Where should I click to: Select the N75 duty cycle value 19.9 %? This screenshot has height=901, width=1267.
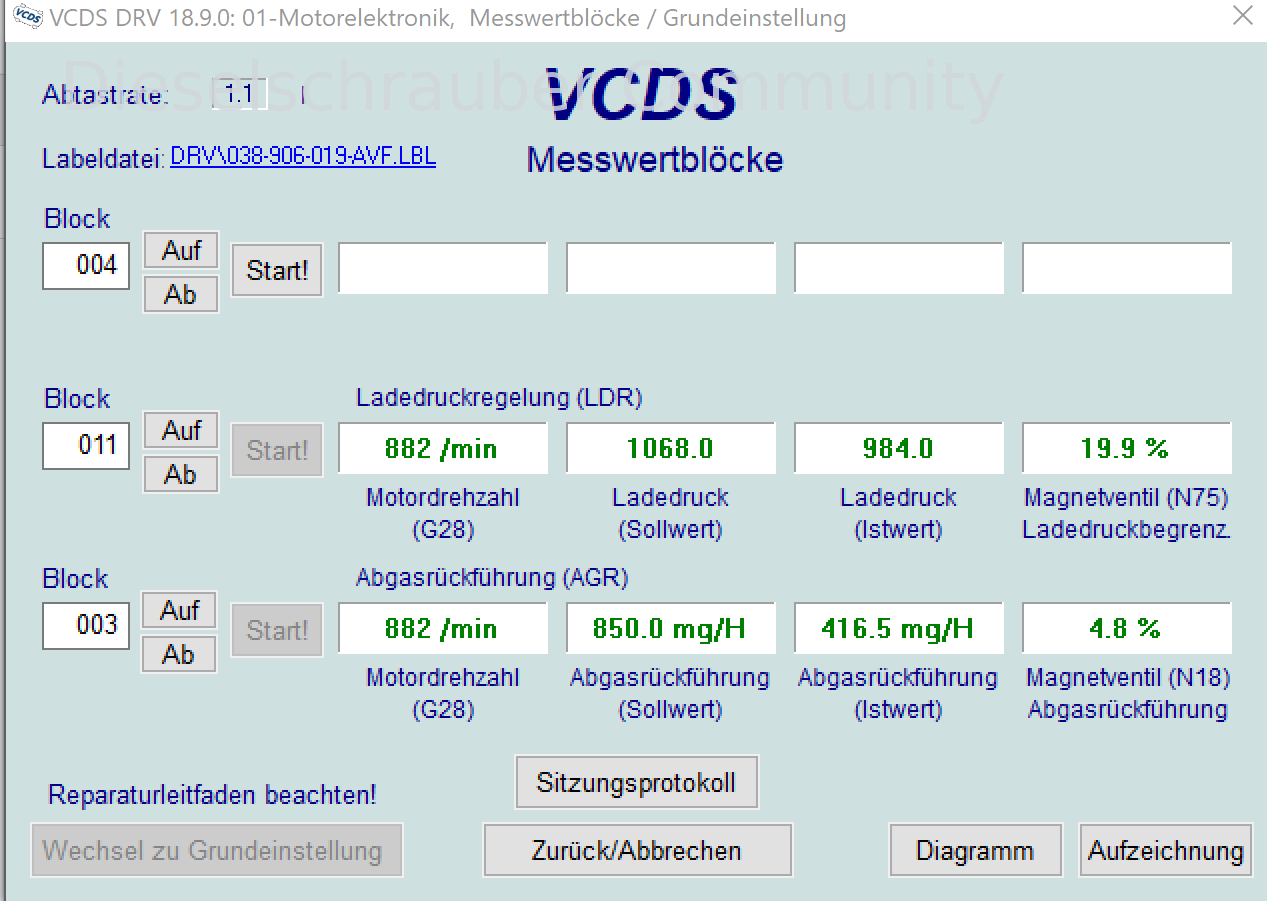(1127, 448)
